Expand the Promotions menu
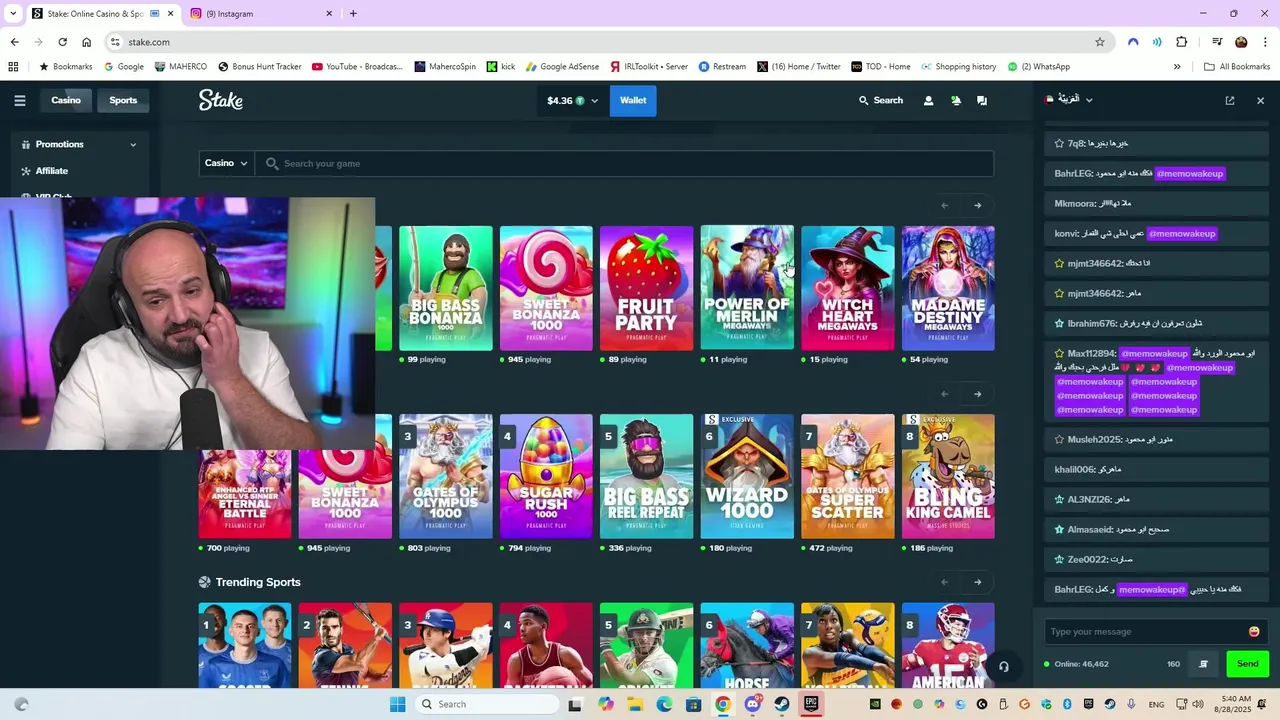The width and height of the screenshot is (1280, 720). 79,144
